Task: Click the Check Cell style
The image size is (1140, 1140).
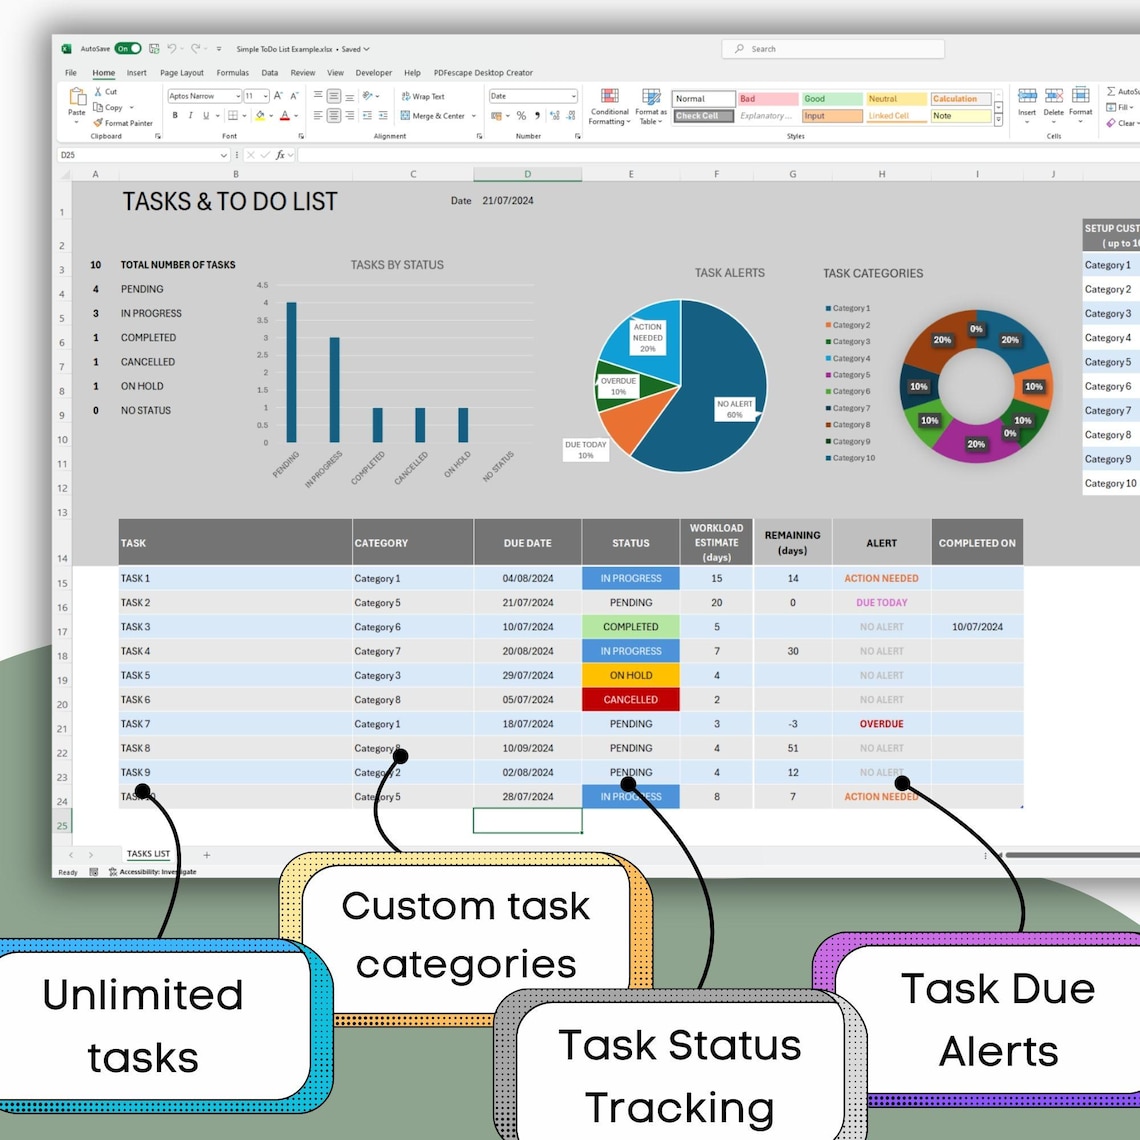Action: click(x=702, y=116)
